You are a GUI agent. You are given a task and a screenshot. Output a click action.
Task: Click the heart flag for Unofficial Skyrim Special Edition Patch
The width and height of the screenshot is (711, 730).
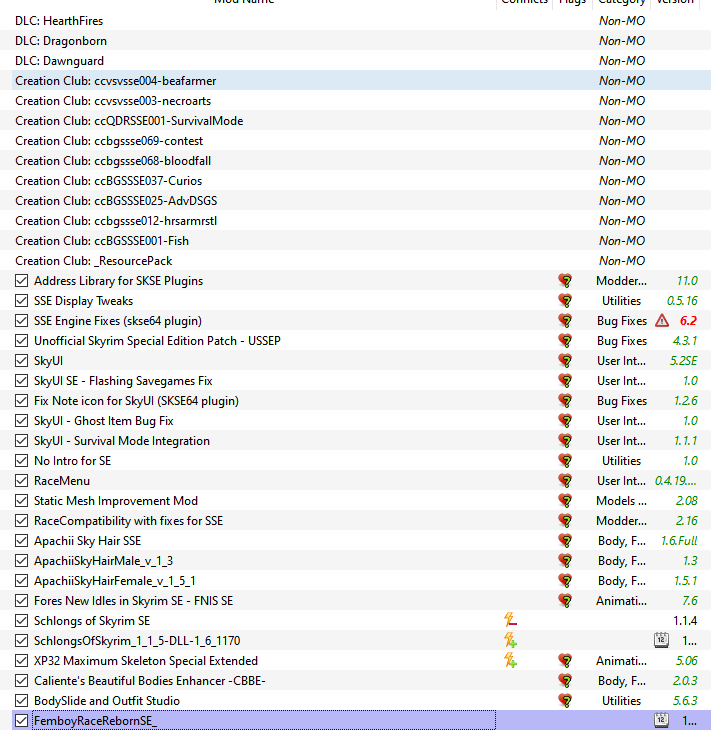tap(565, 341)
